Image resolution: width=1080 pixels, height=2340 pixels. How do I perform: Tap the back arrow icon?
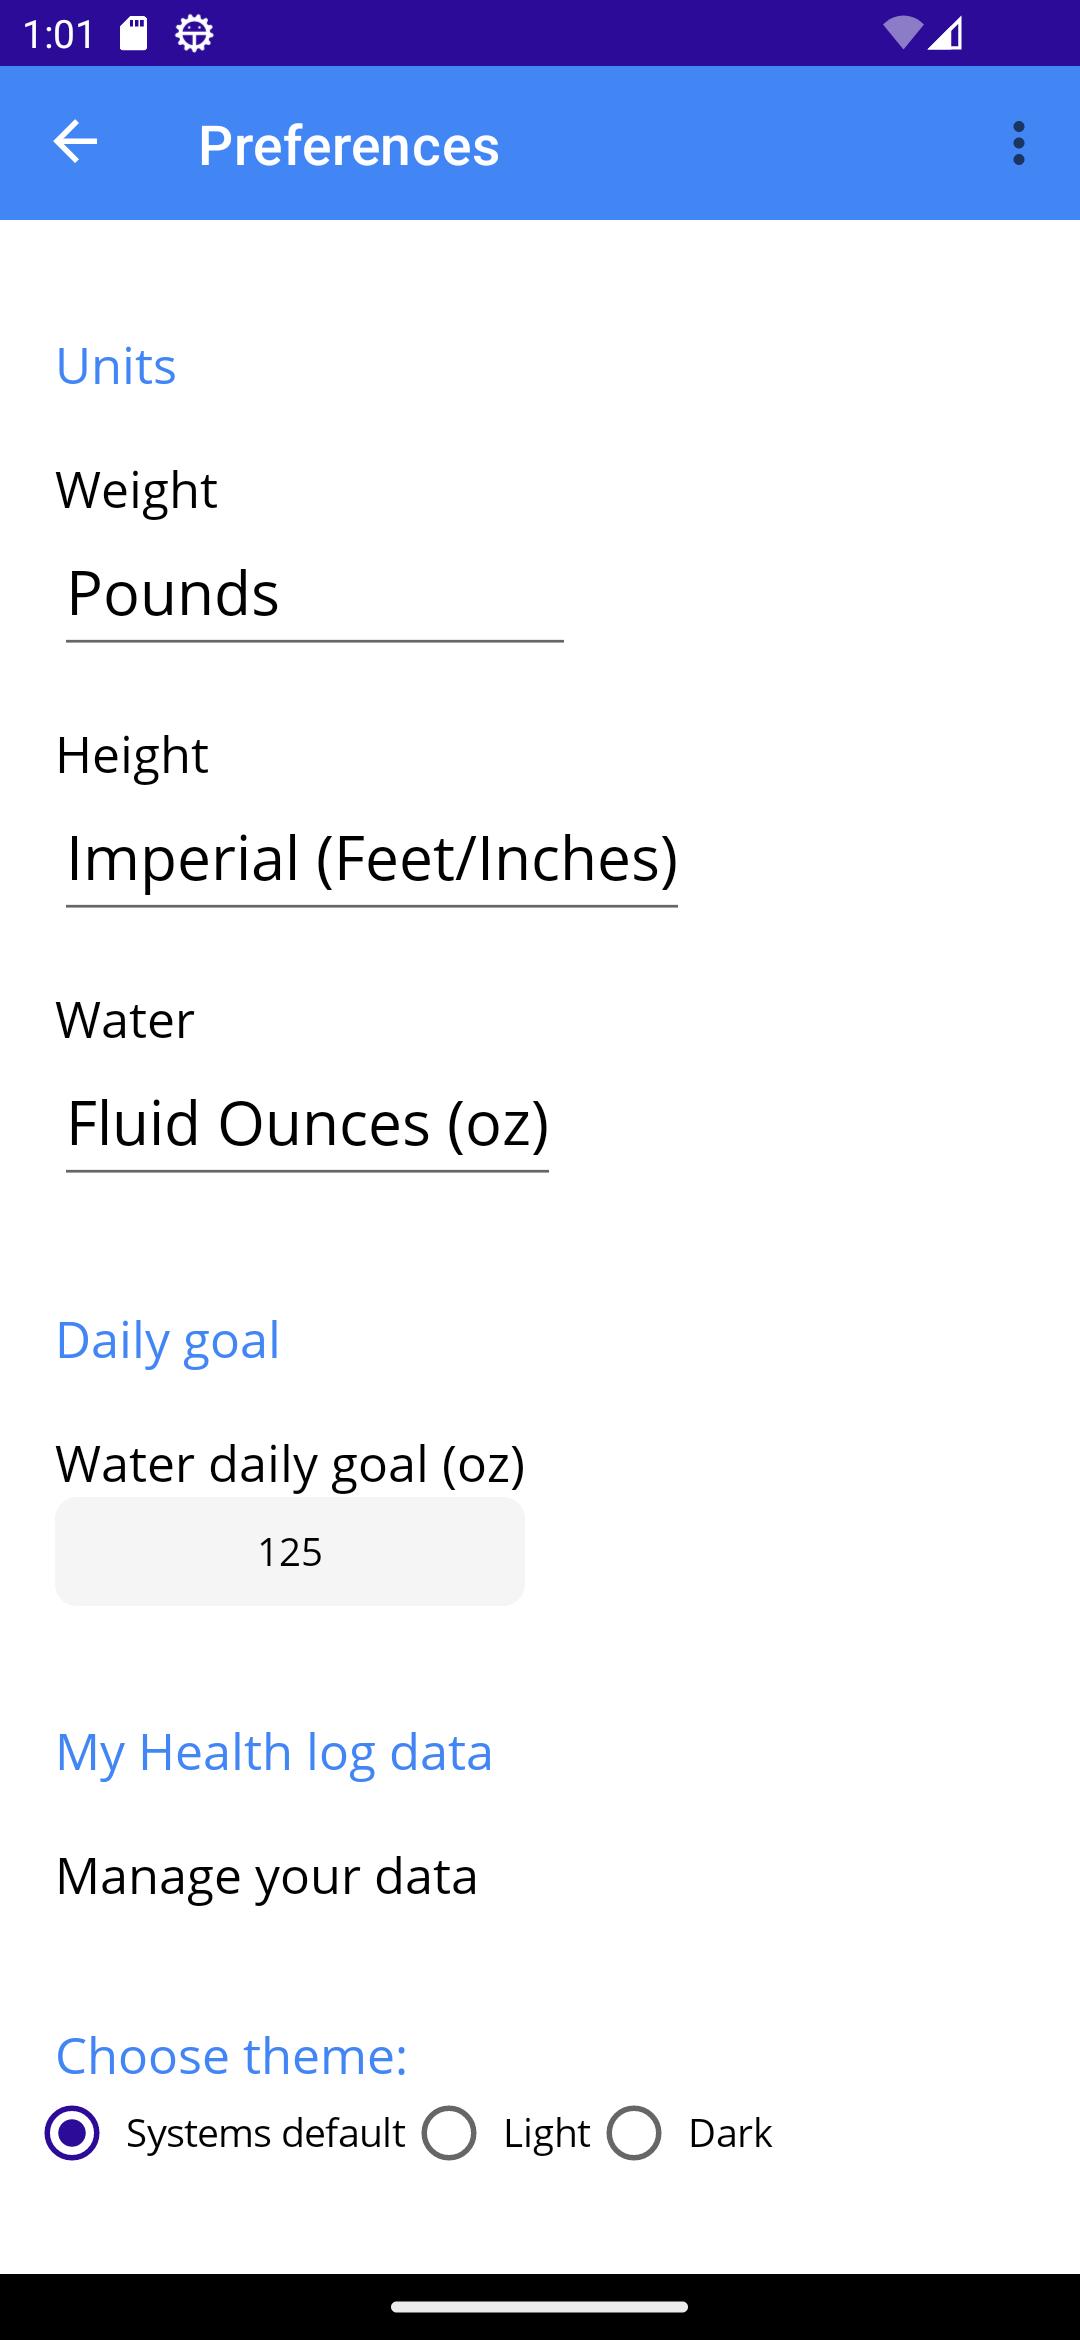[x=75, y=142]
